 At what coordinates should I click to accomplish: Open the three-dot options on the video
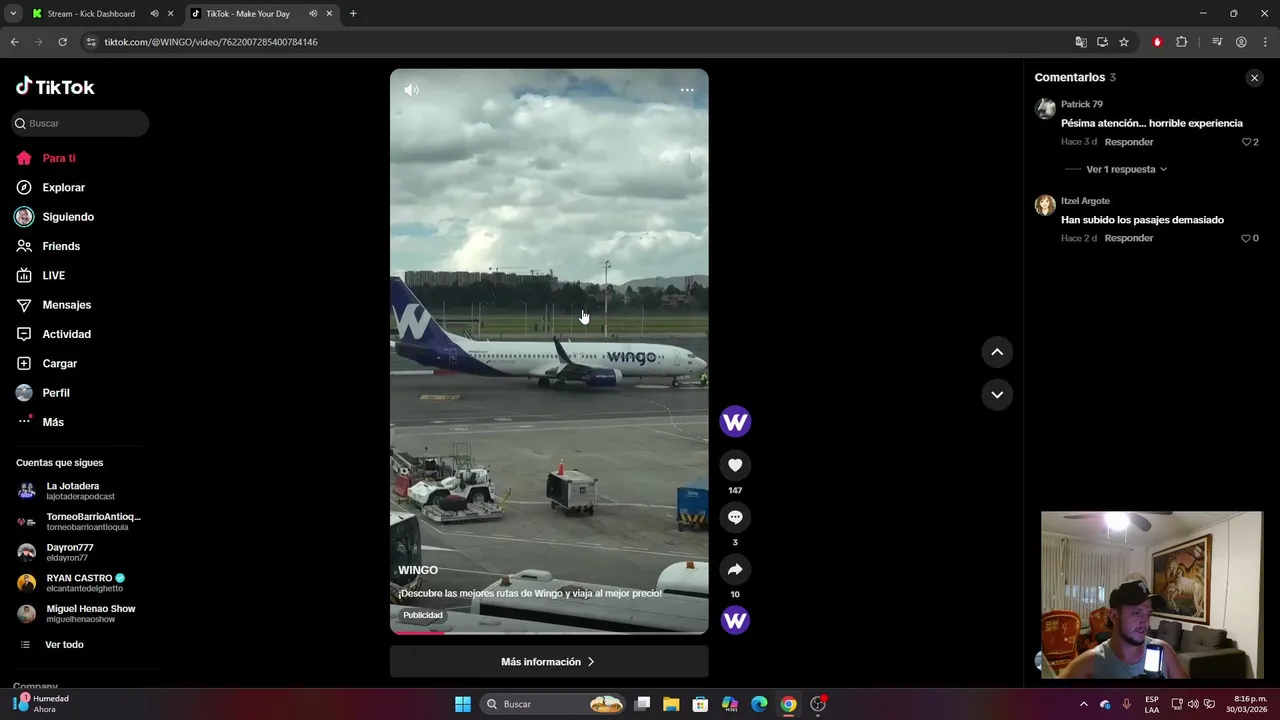point(687,90)
